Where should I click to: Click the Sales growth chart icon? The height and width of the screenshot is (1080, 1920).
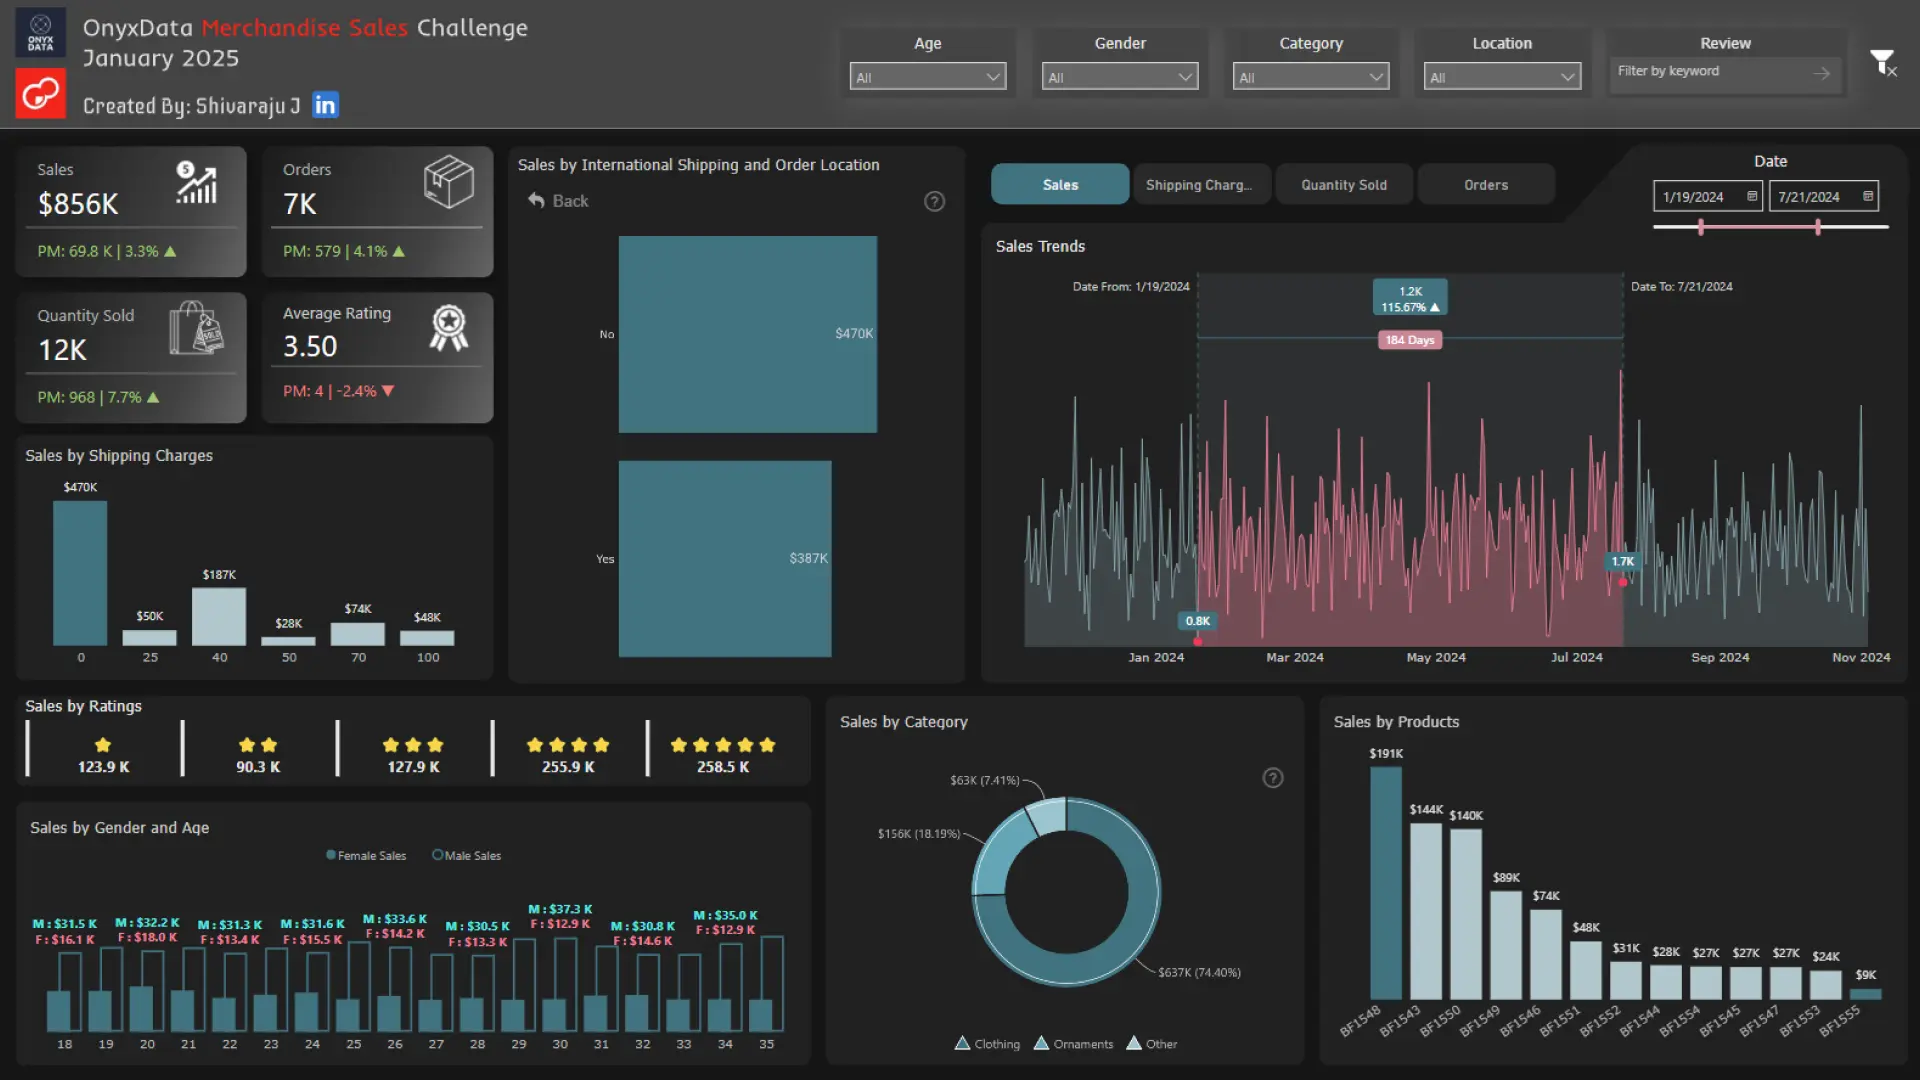pos(197,182)
